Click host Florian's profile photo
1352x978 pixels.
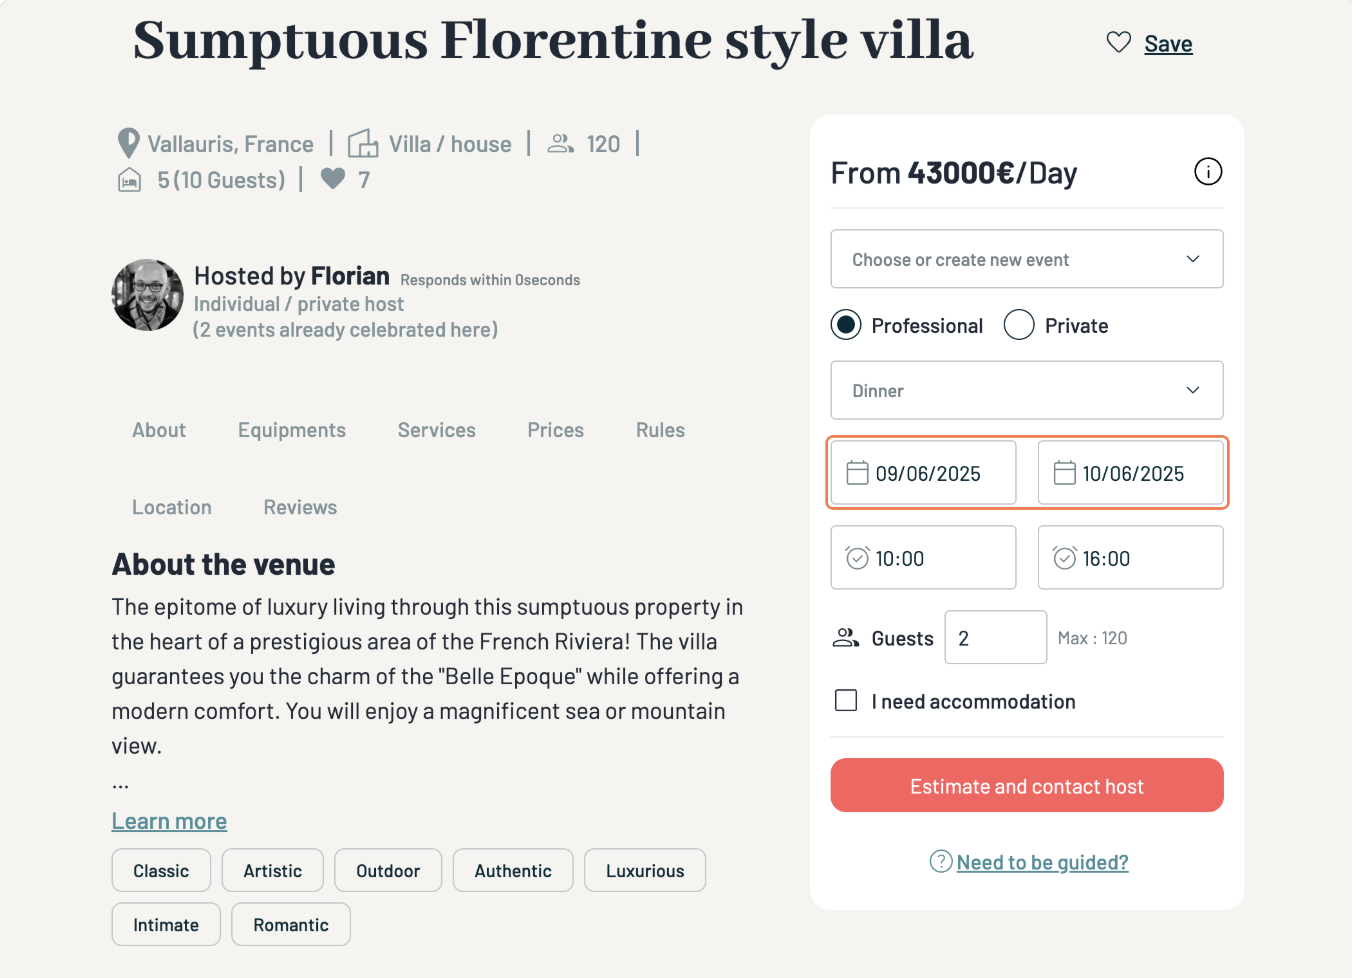[148, 295]
